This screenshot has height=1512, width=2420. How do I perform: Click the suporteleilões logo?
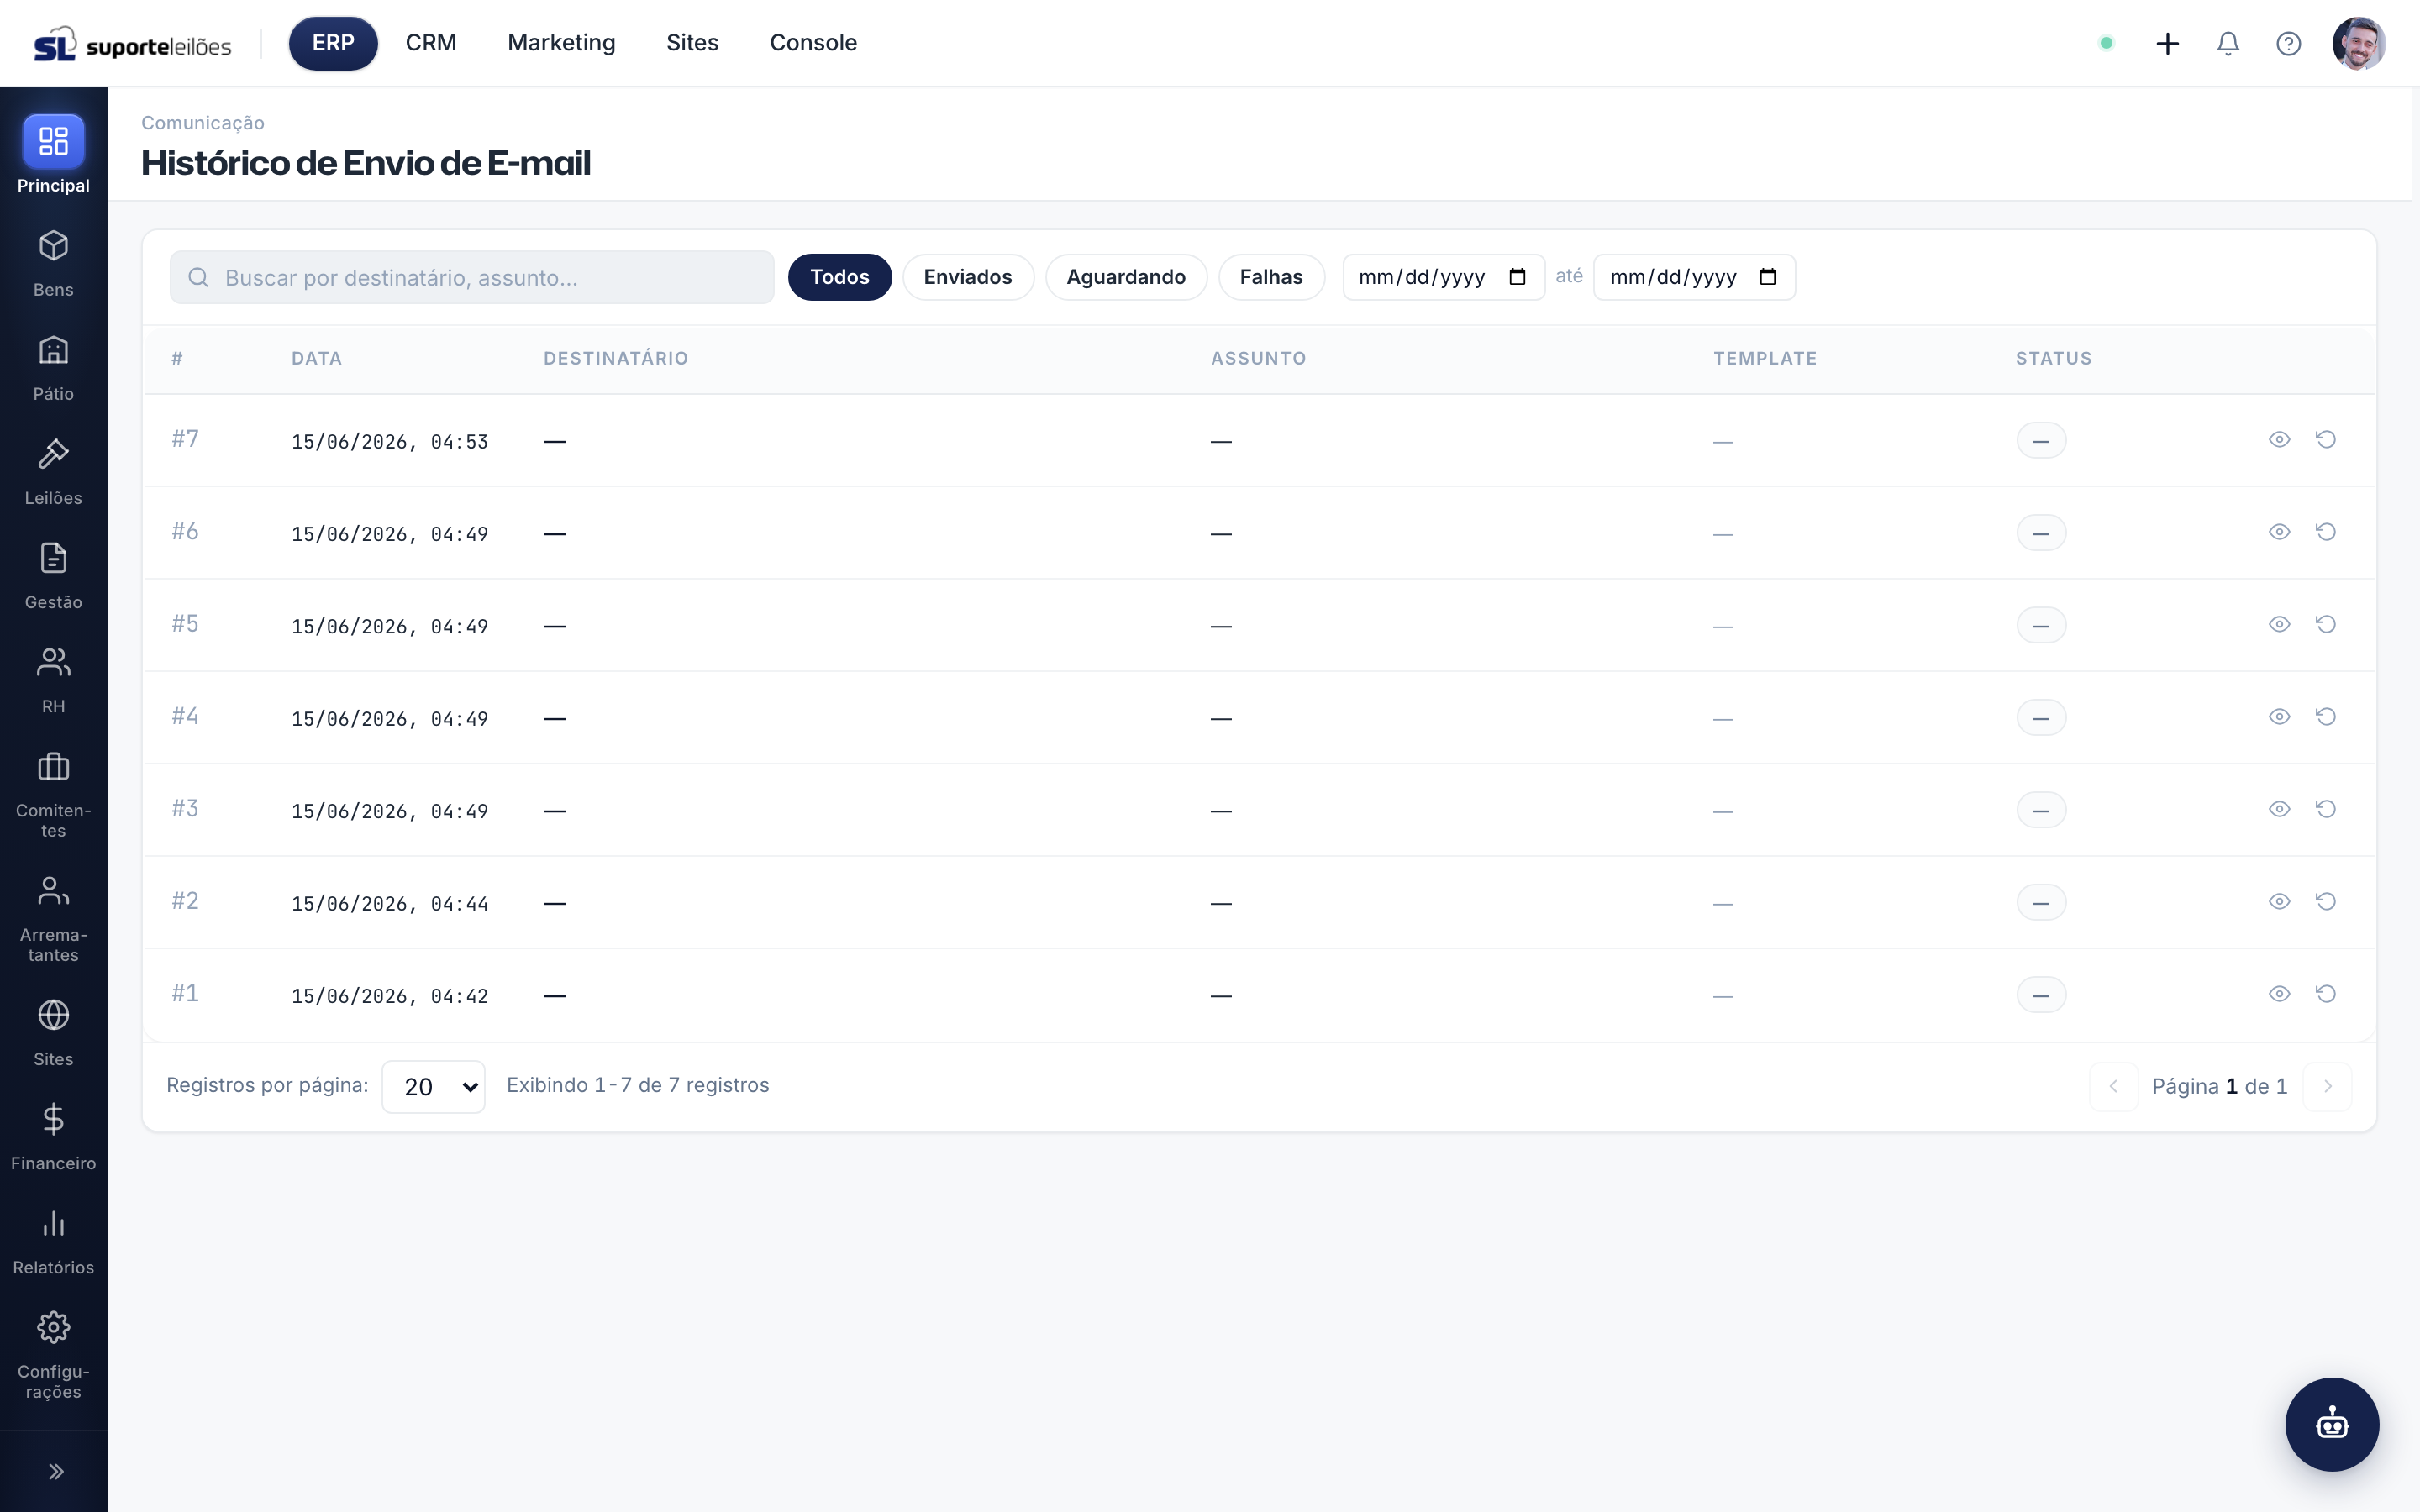[132, 44]
